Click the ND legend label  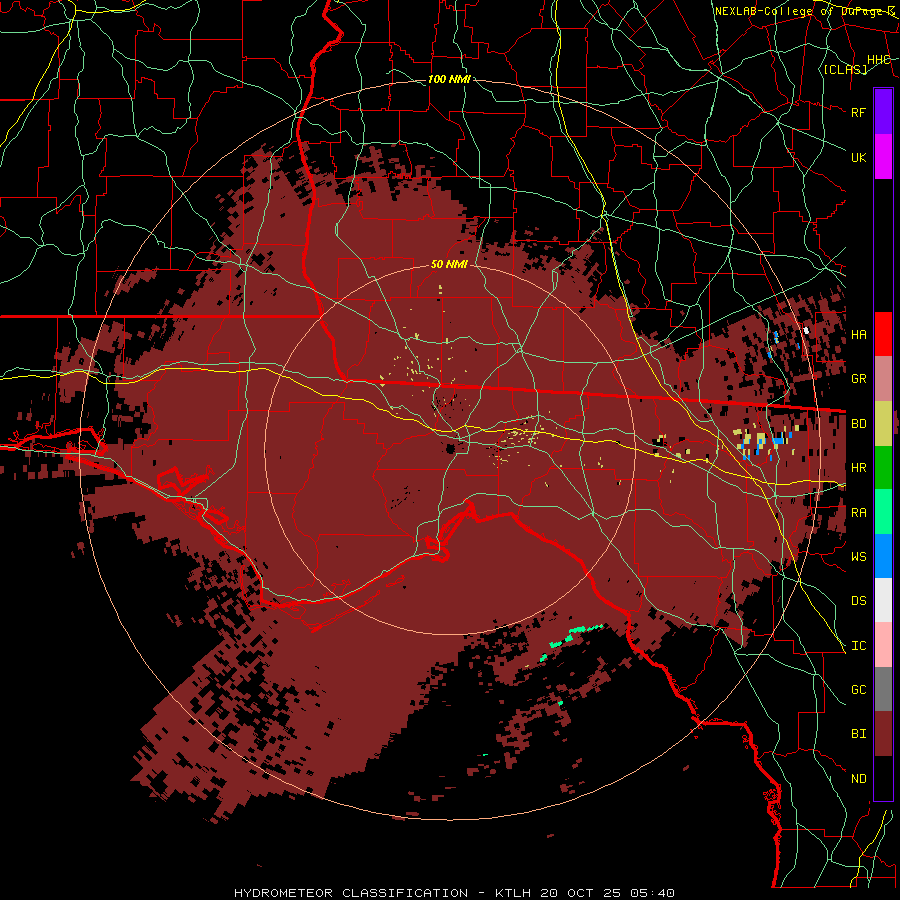click(x=858, y=779)
